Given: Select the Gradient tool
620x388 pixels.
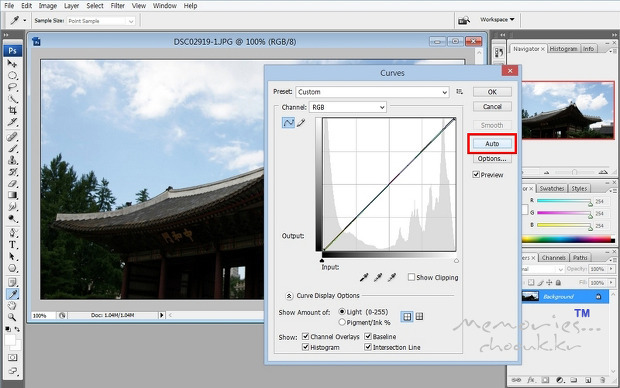Looking at the screenshot, I should pos(12,195).
